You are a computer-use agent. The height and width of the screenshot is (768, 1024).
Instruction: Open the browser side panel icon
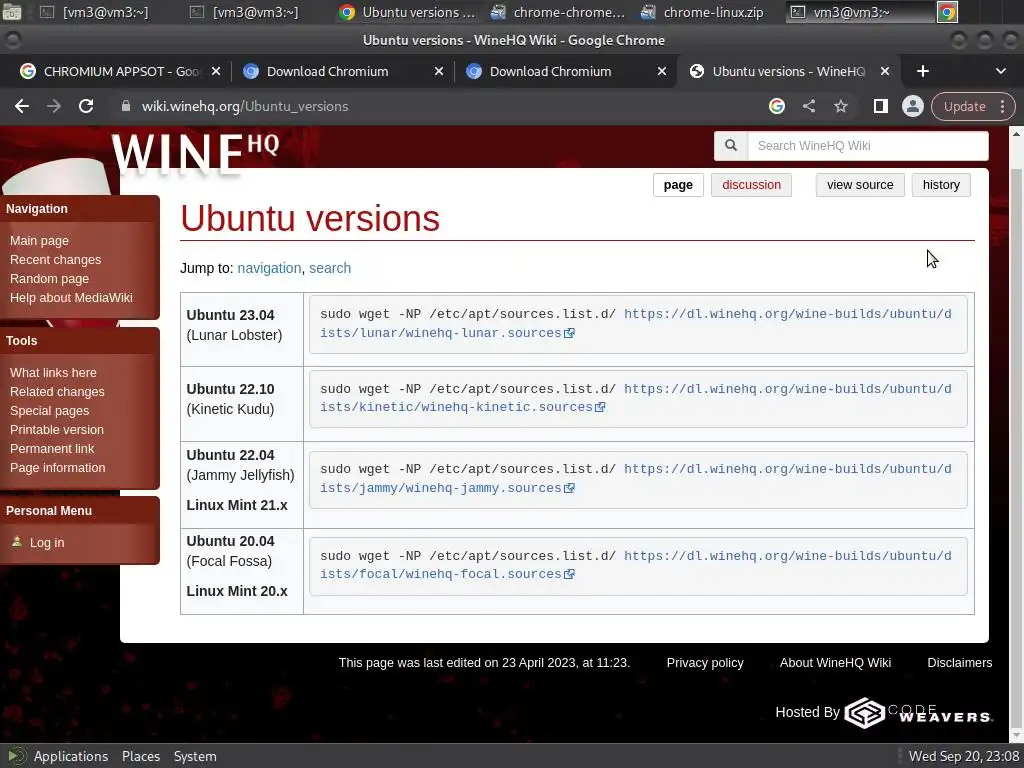pos(880,106)
